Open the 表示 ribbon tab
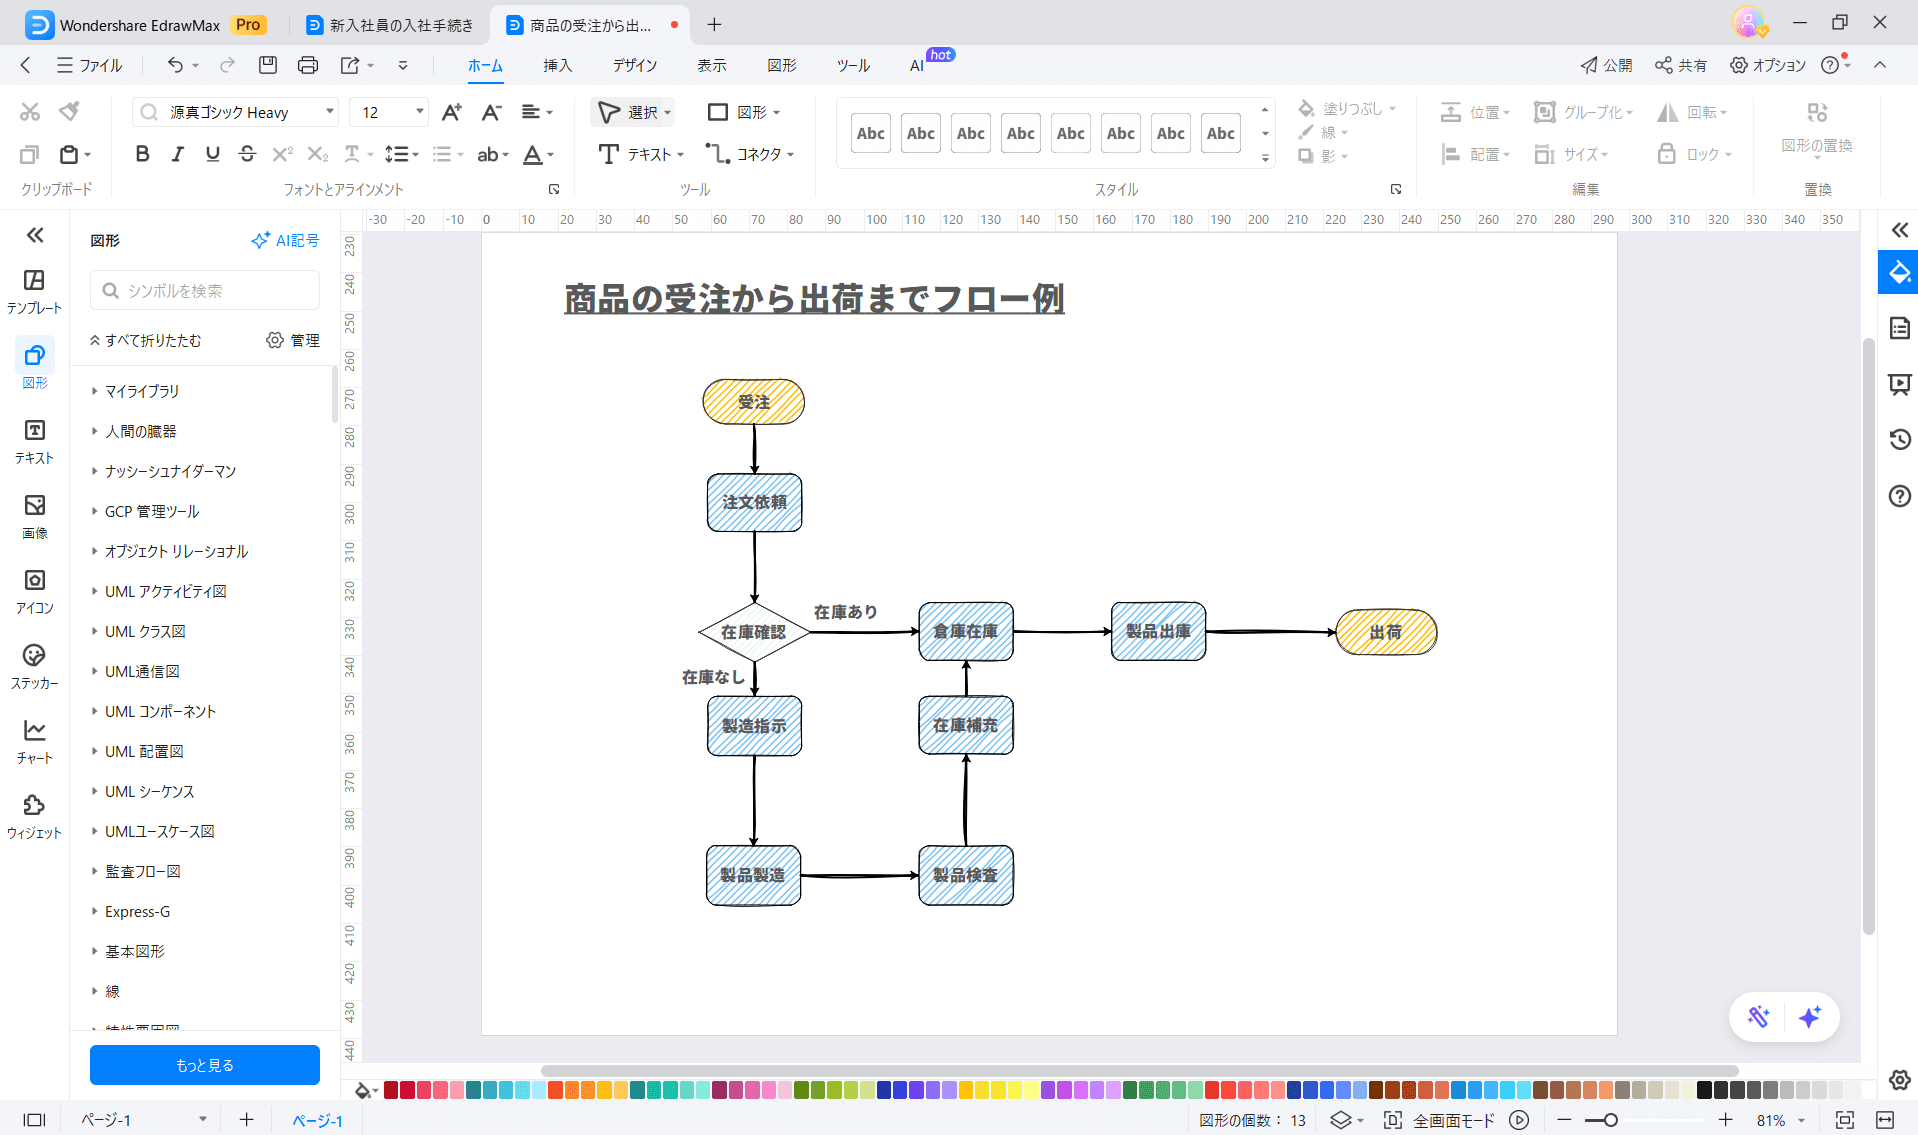This screenshot has width=1918, height=1135. tap(711, 65)
